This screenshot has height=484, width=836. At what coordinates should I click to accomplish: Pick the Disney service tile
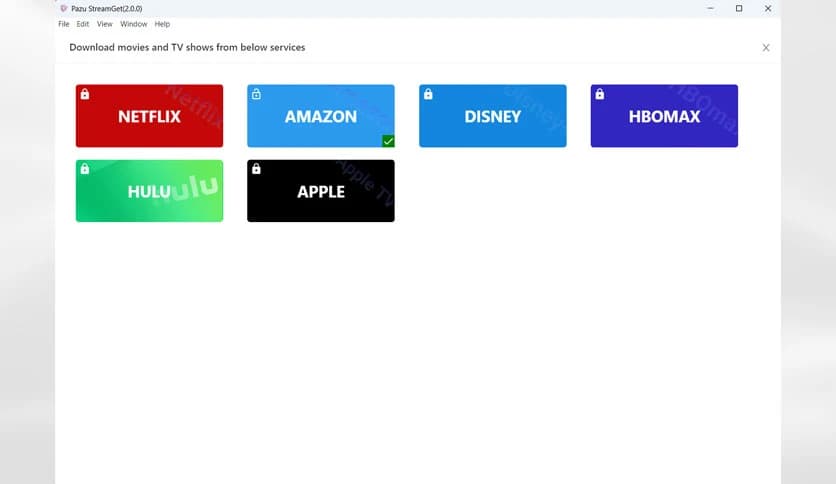point(493,116)
